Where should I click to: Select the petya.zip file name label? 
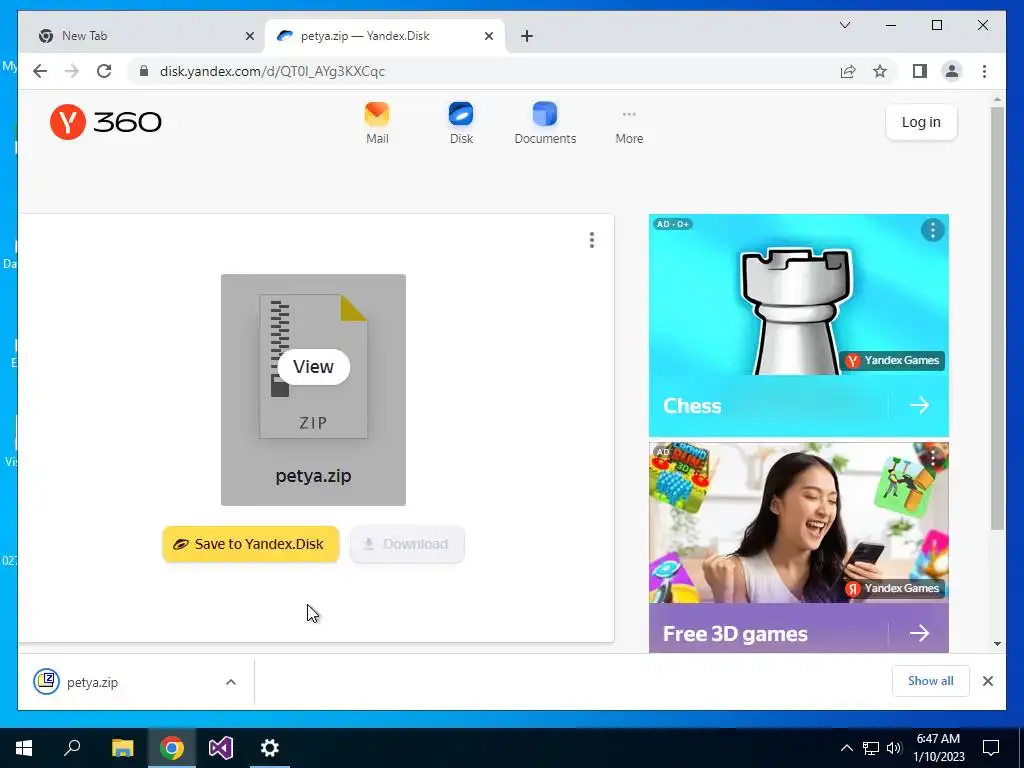[x=313, y=475]
